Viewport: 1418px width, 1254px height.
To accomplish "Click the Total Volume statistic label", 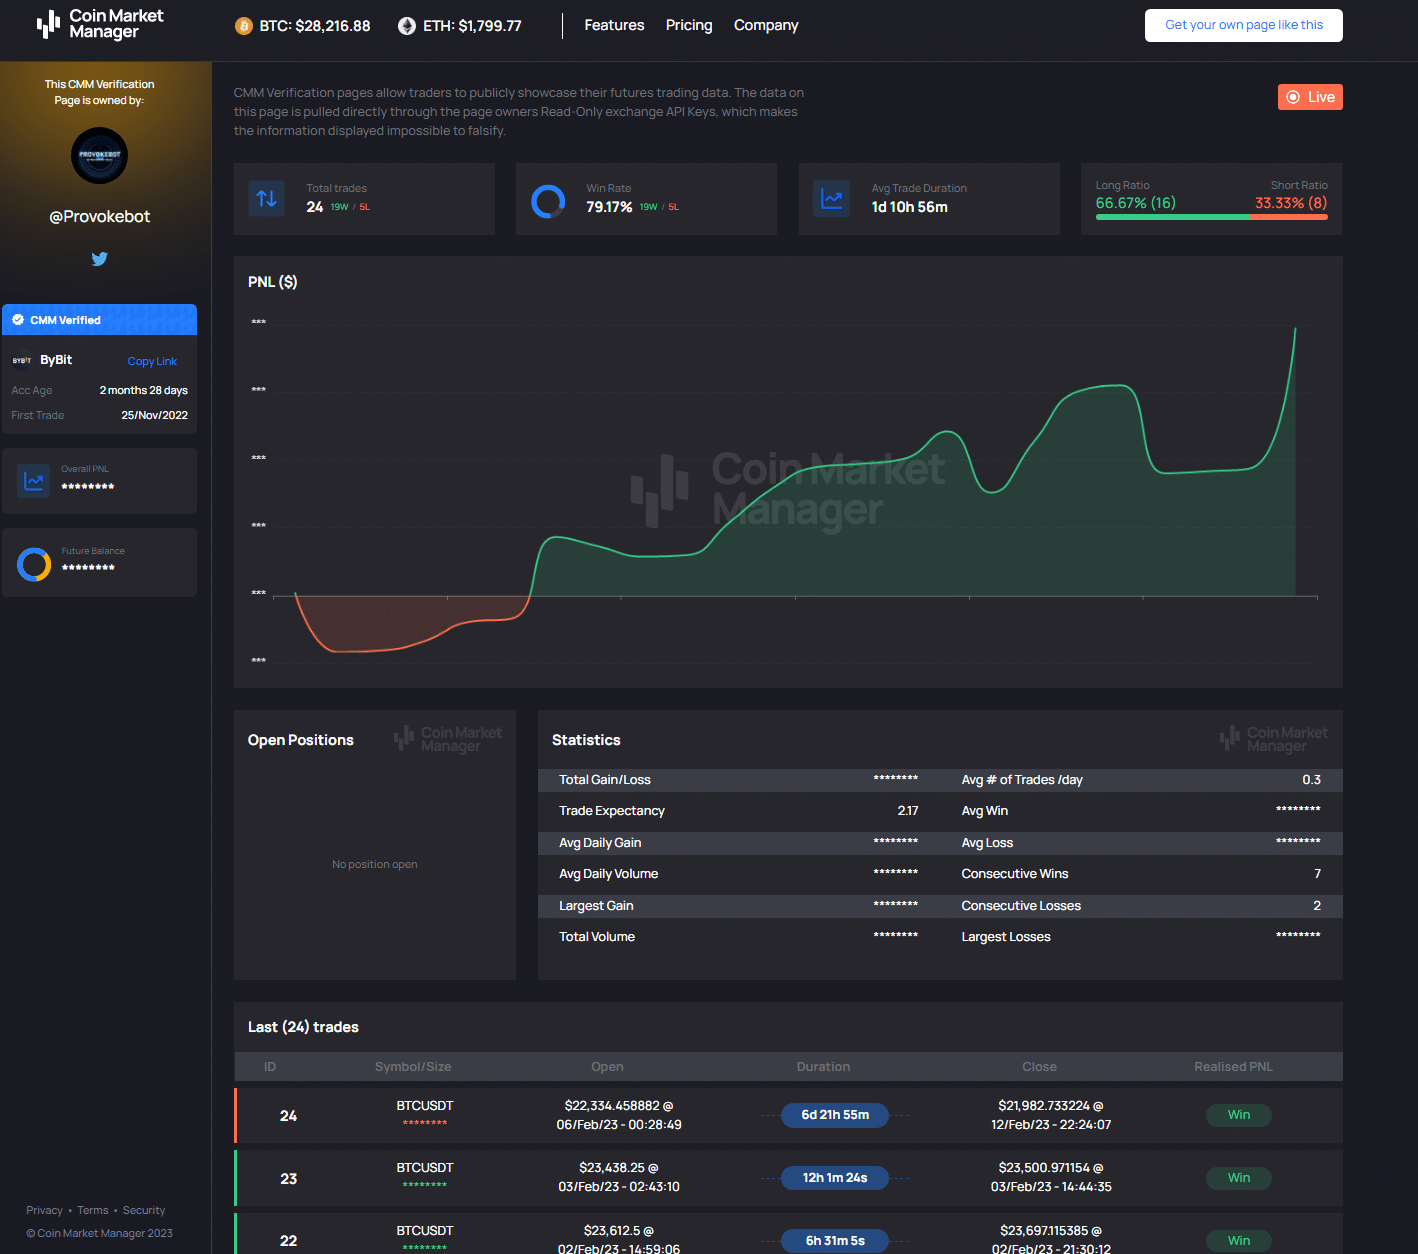I will pyautogui.click(x=597, y=937).
